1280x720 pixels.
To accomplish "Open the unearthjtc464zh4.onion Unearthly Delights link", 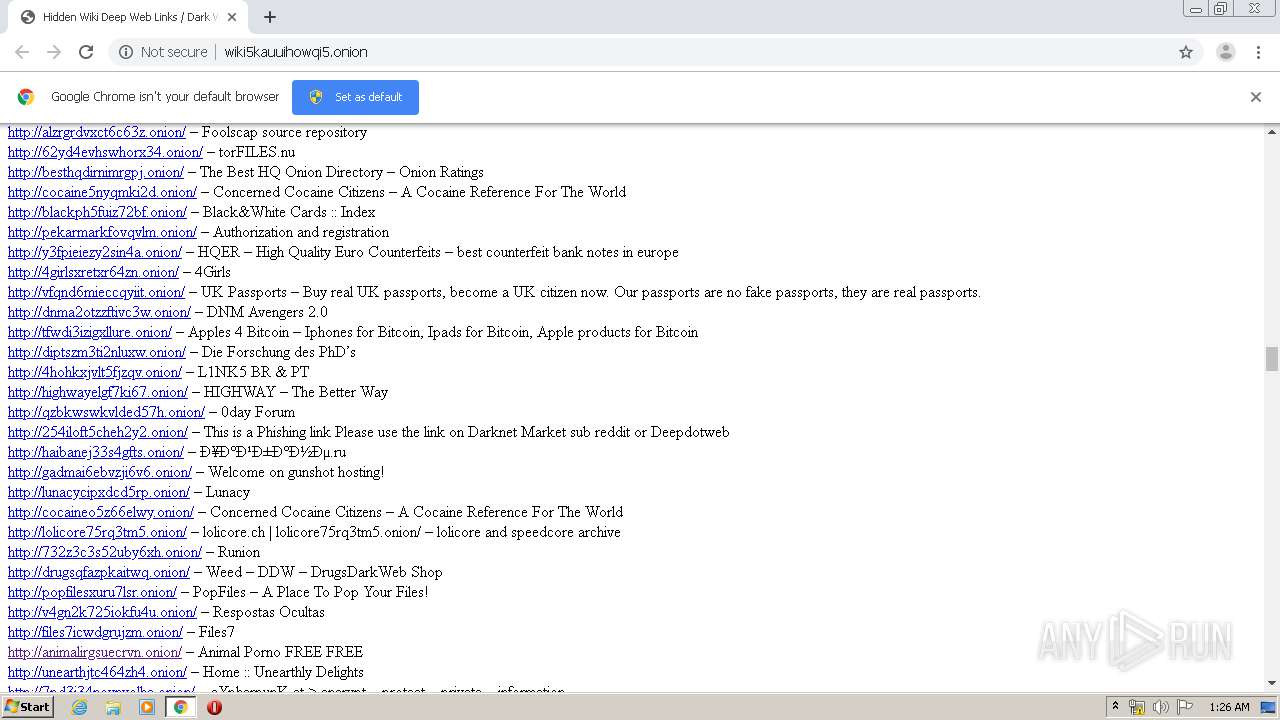I will [97, 672].
